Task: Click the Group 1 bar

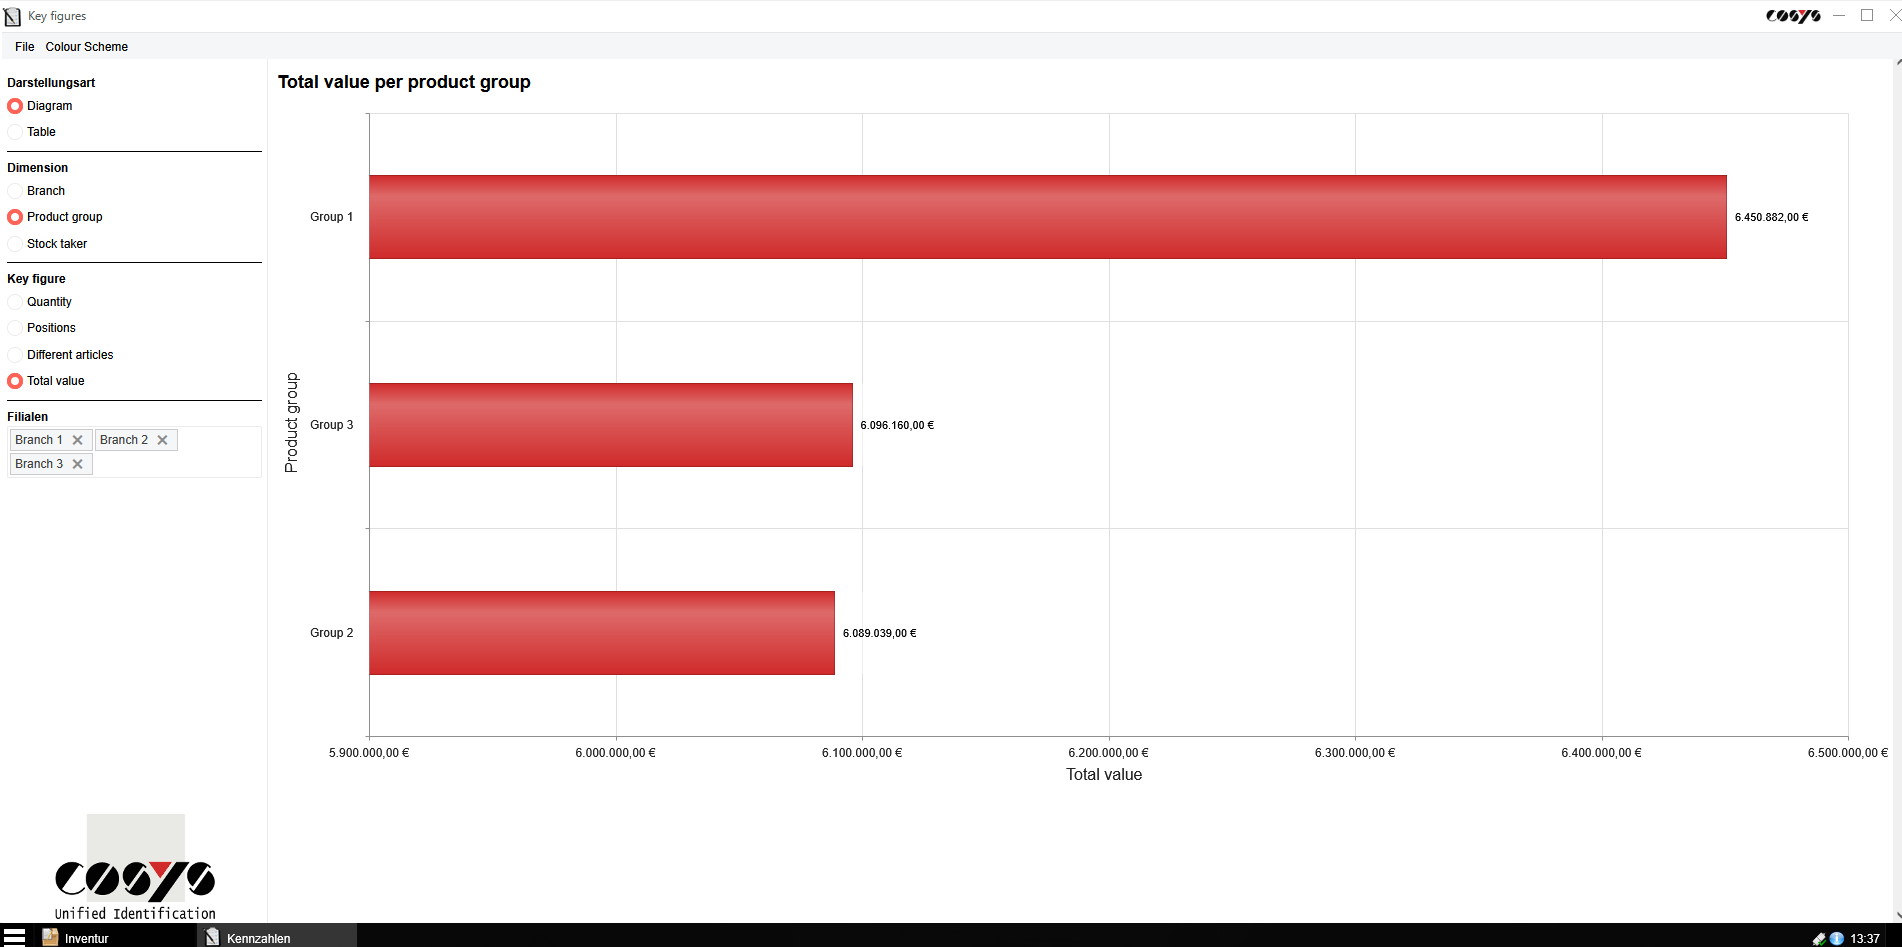Action: [x=1048, y=217]
